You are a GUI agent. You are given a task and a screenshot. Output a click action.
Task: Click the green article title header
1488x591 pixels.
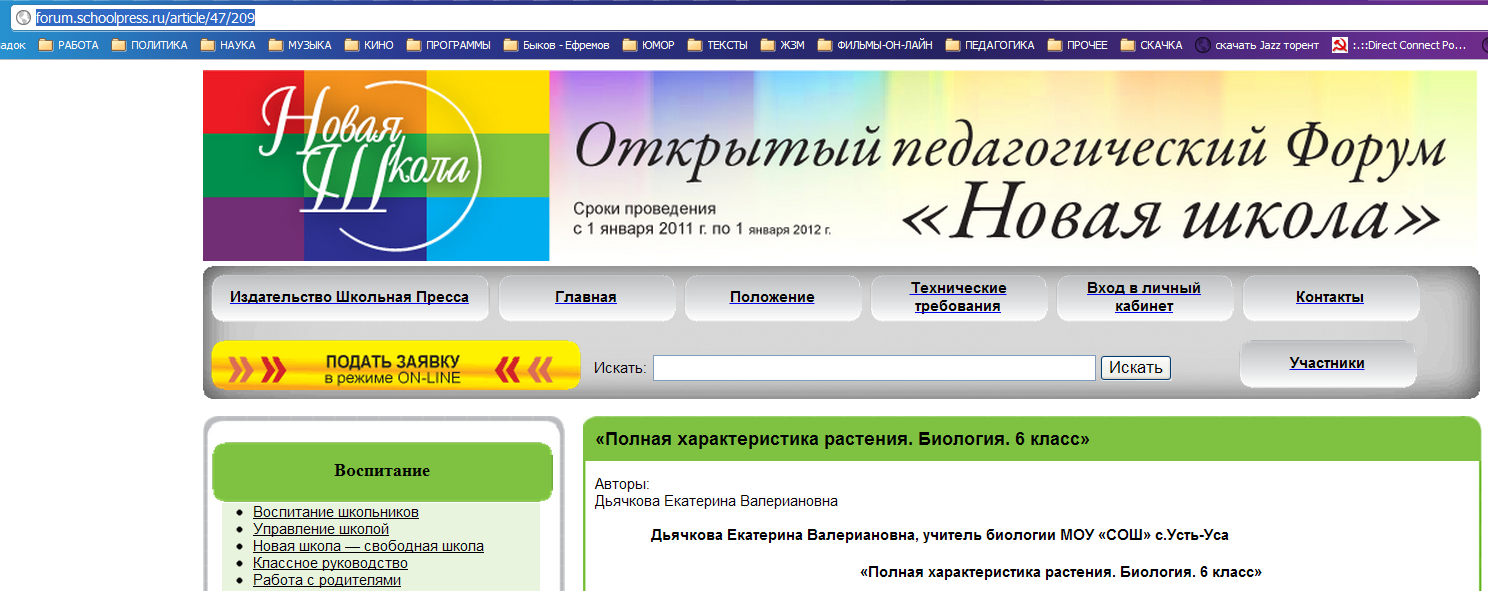pos(1031,439)
